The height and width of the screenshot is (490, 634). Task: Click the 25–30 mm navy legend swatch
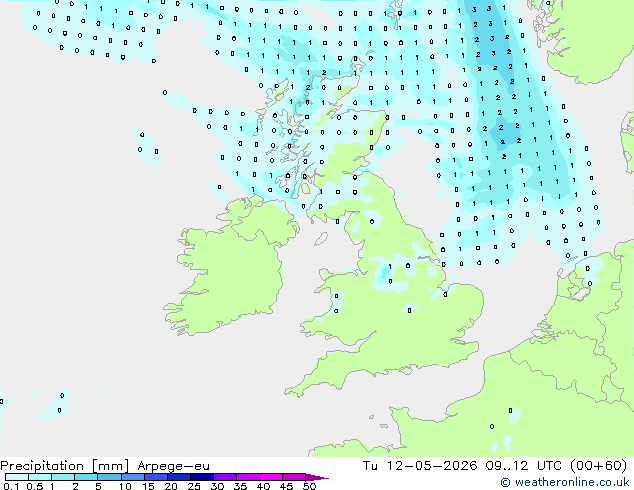[x=201, y=477]
